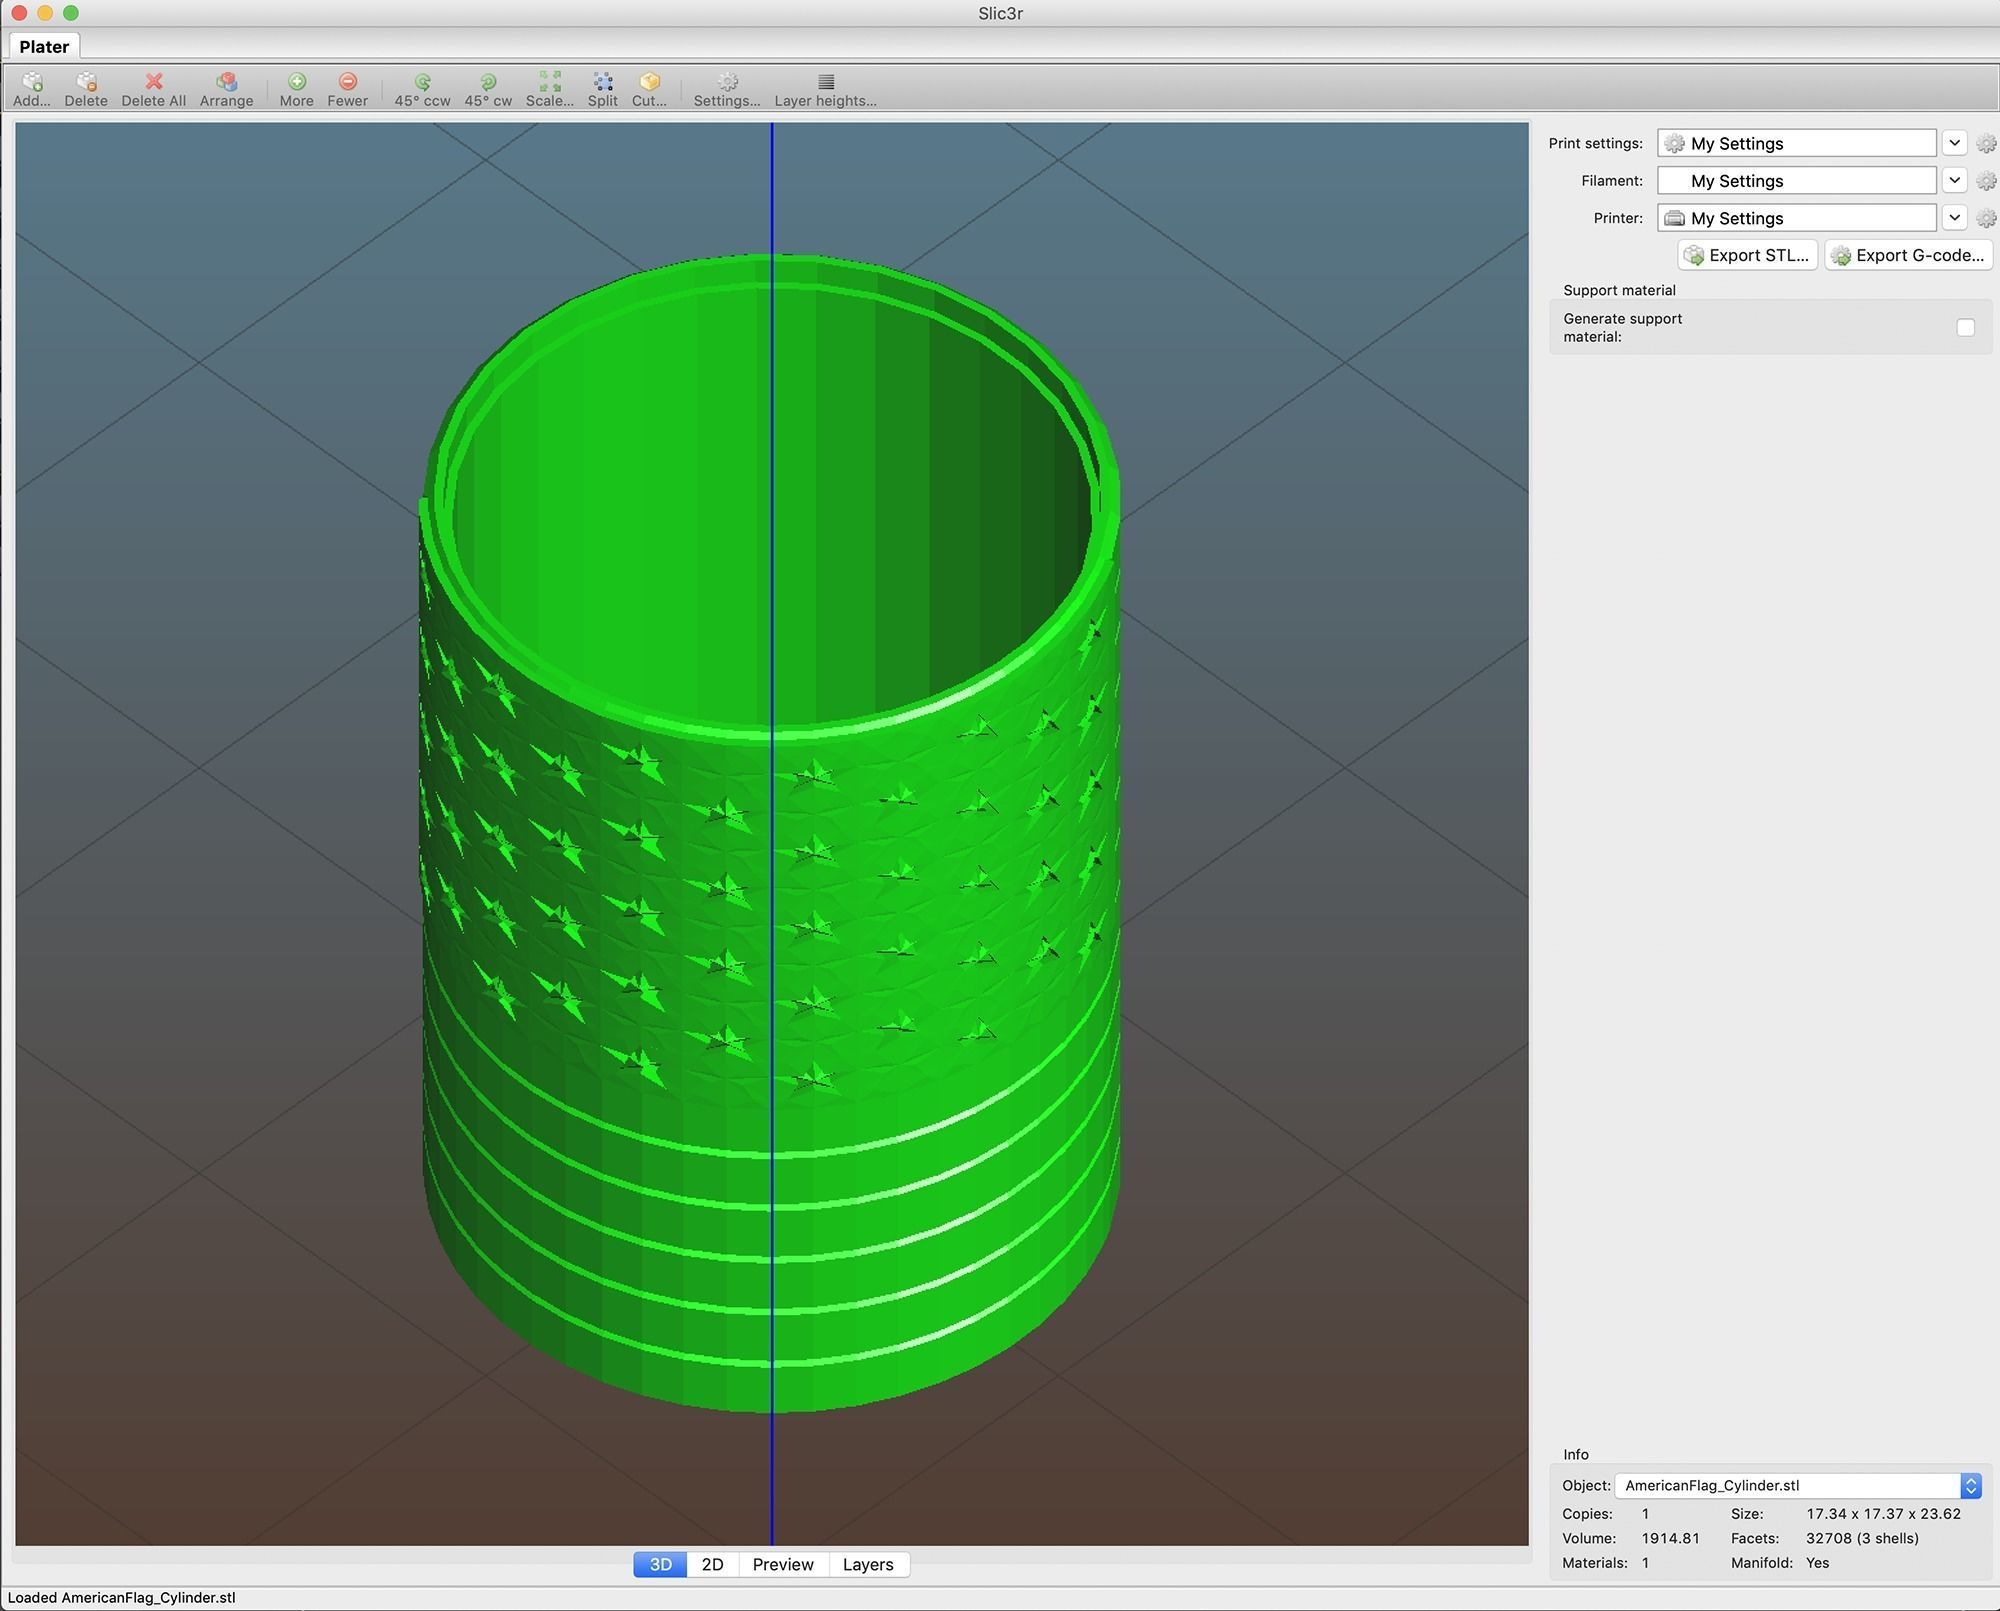Add a copy with the More icon
Image resolution: width=2000 pixels, height=1611 pixels.
click(x=297, y=81)
